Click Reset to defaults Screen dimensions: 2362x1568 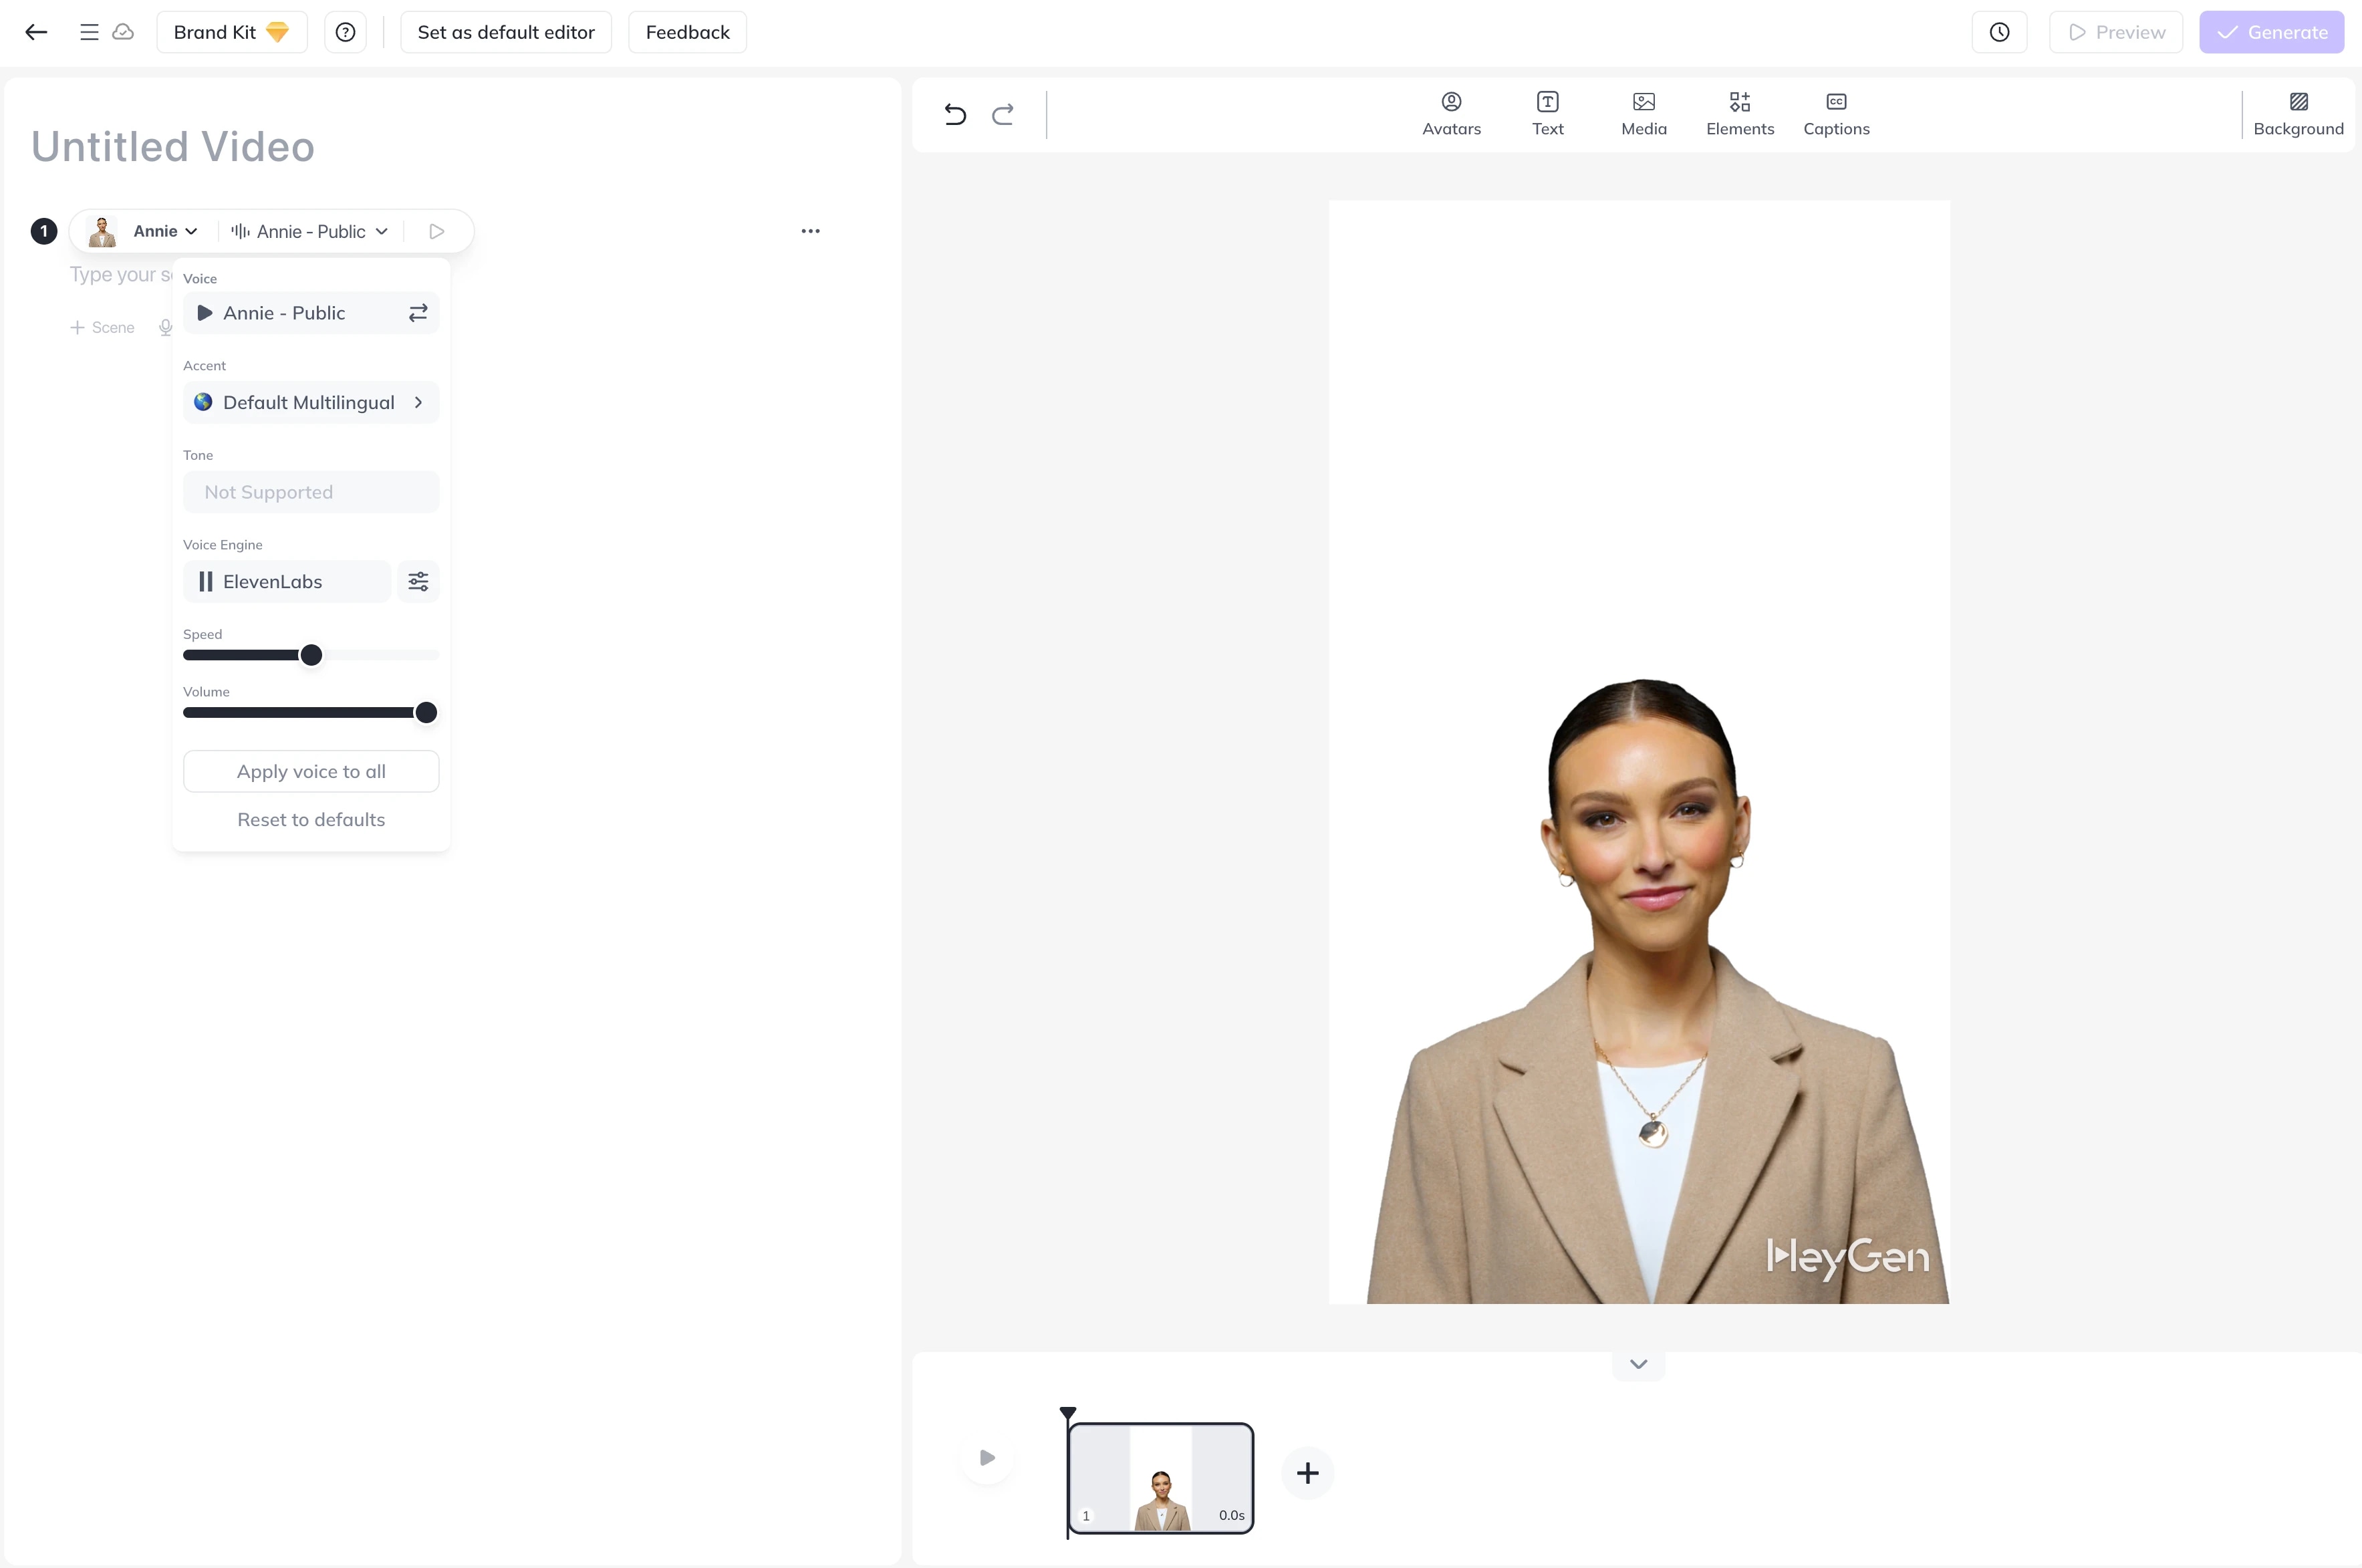(311, 819)
